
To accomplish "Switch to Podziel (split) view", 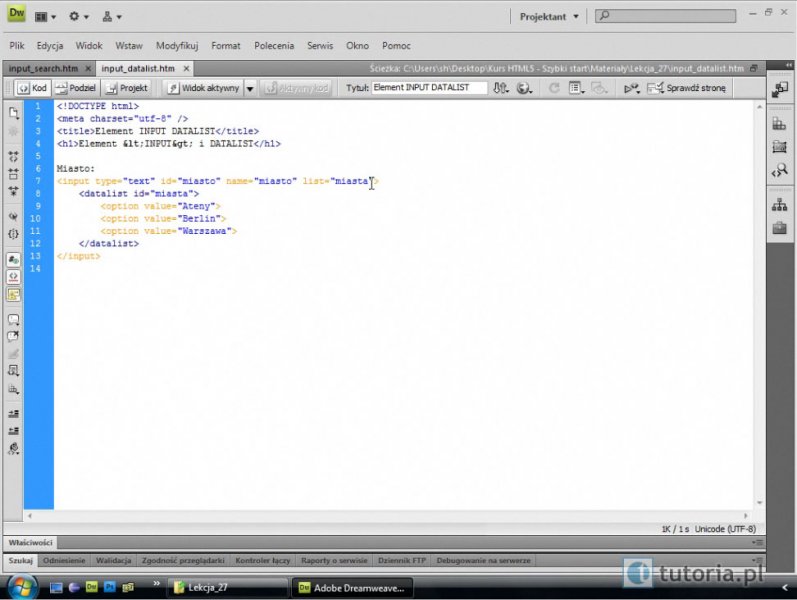I will (75, 88).
